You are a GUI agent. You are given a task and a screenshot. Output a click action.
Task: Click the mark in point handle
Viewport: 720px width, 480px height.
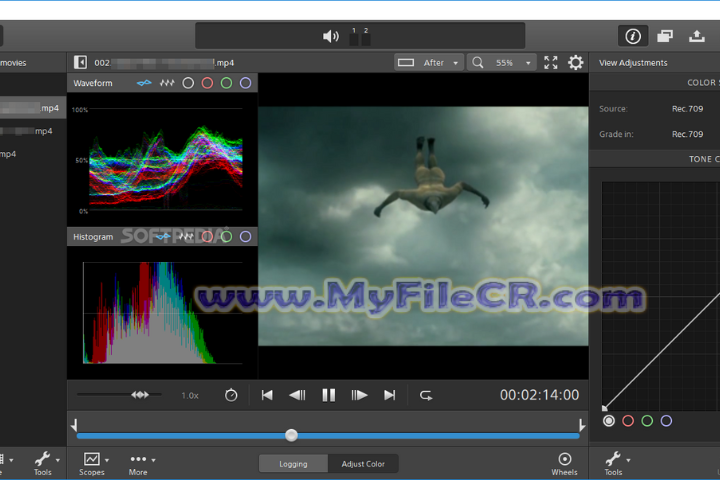pos(74,425)
